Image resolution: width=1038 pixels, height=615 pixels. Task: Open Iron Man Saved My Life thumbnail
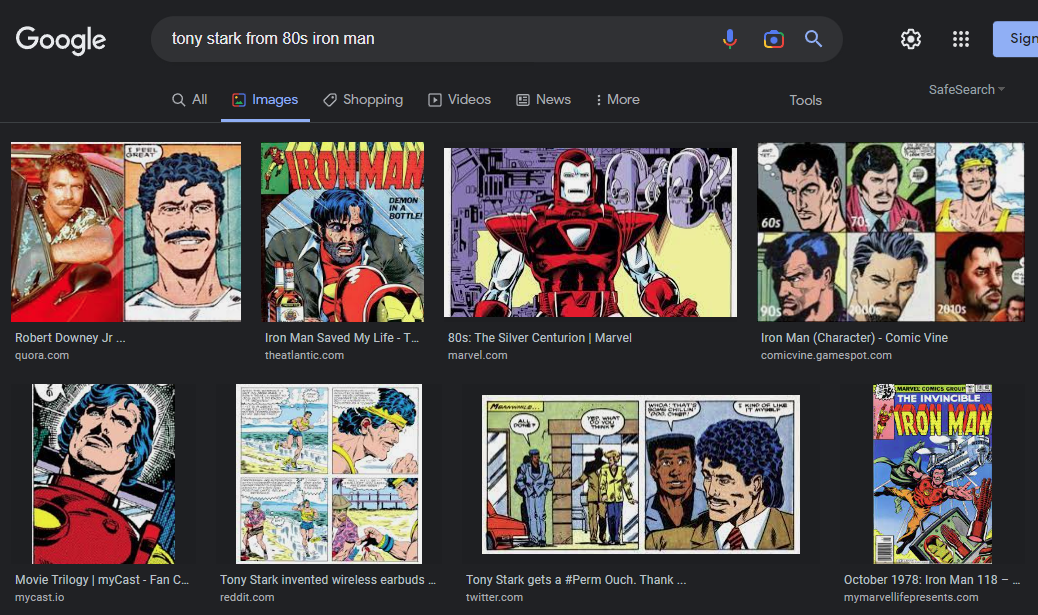tap(342, 232)
